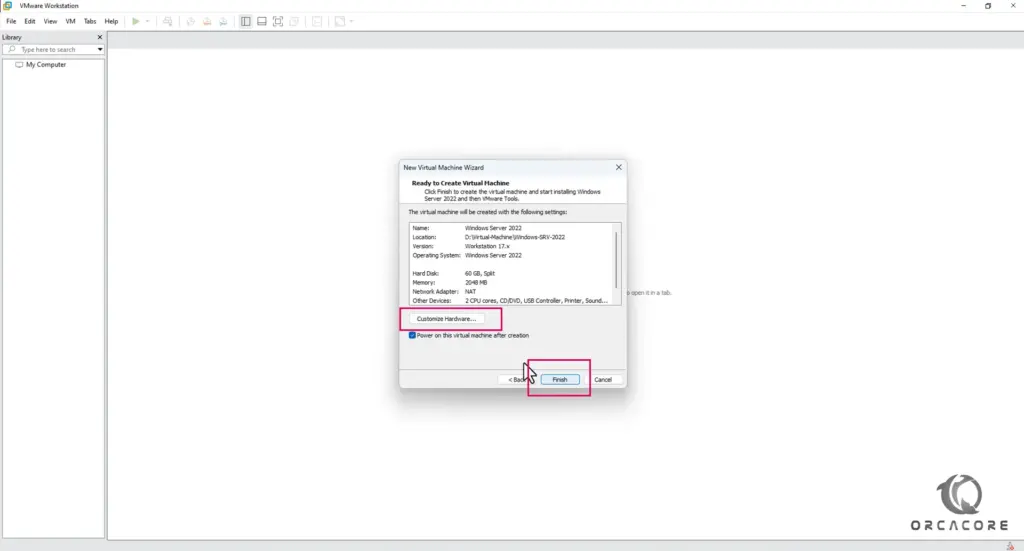Toggle the thumbnail bar icon in toolbar
Screen dimensions: 1024x551
pos(262,22)
